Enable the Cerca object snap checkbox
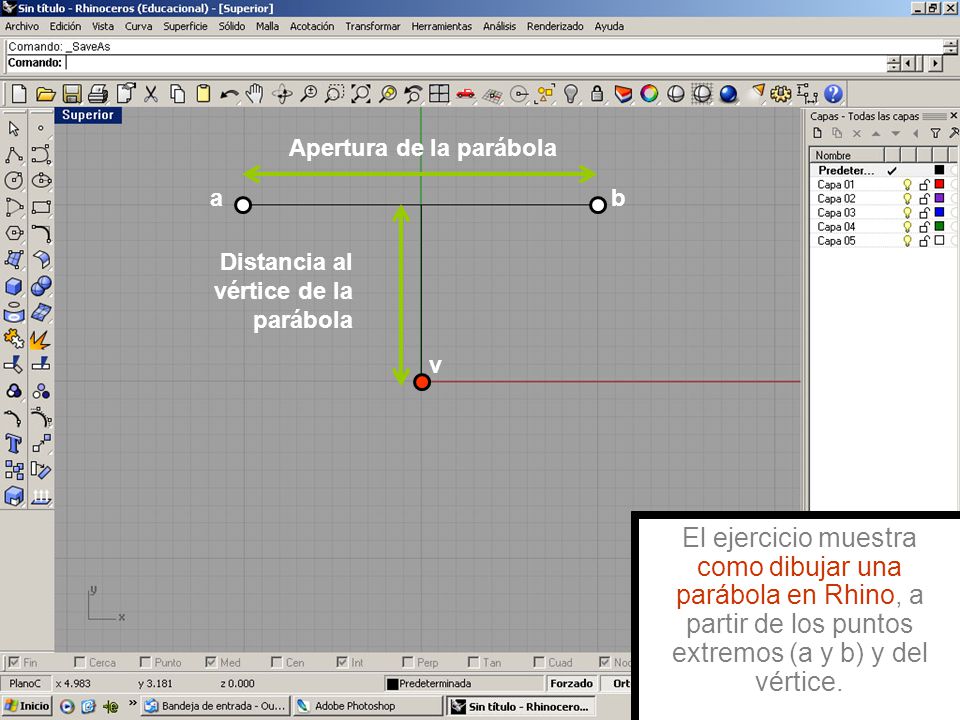The image size is (960, 720). [x=79, y=662]
